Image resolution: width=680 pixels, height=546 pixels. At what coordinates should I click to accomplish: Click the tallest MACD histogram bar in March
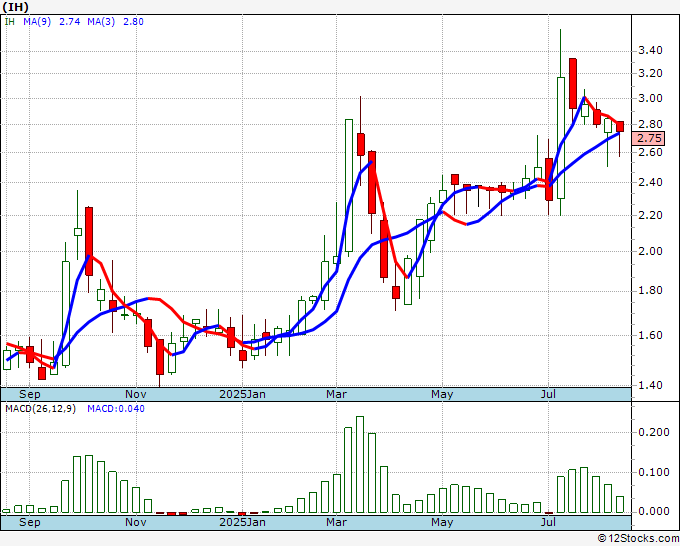click(x=360, y=464)
